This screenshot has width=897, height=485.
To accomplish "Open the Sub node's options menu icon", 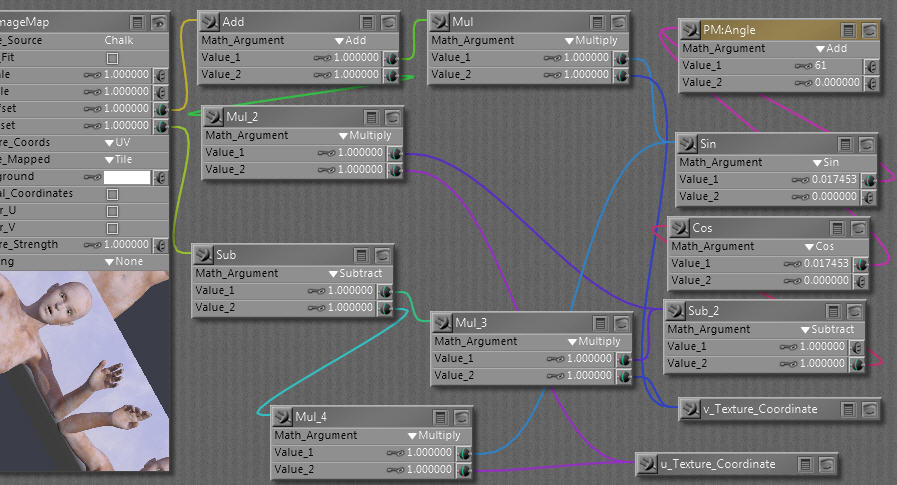I will tap(361, 255).
